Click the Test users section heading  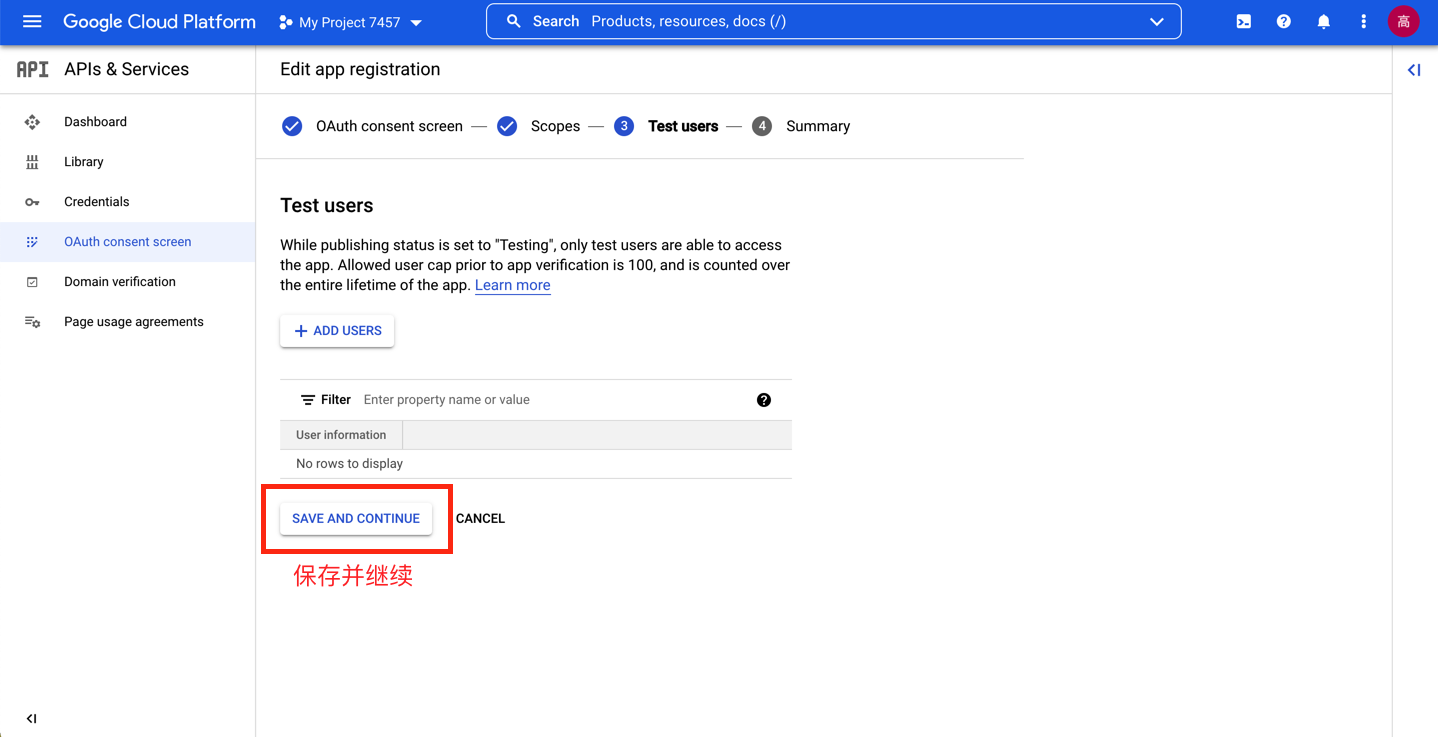326,205
